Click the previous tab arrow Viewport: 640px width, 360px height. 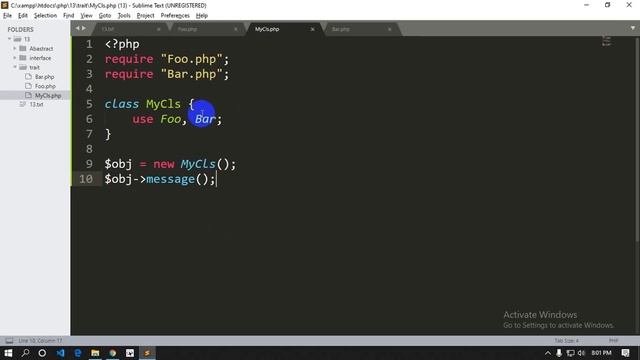pos(78,28)
